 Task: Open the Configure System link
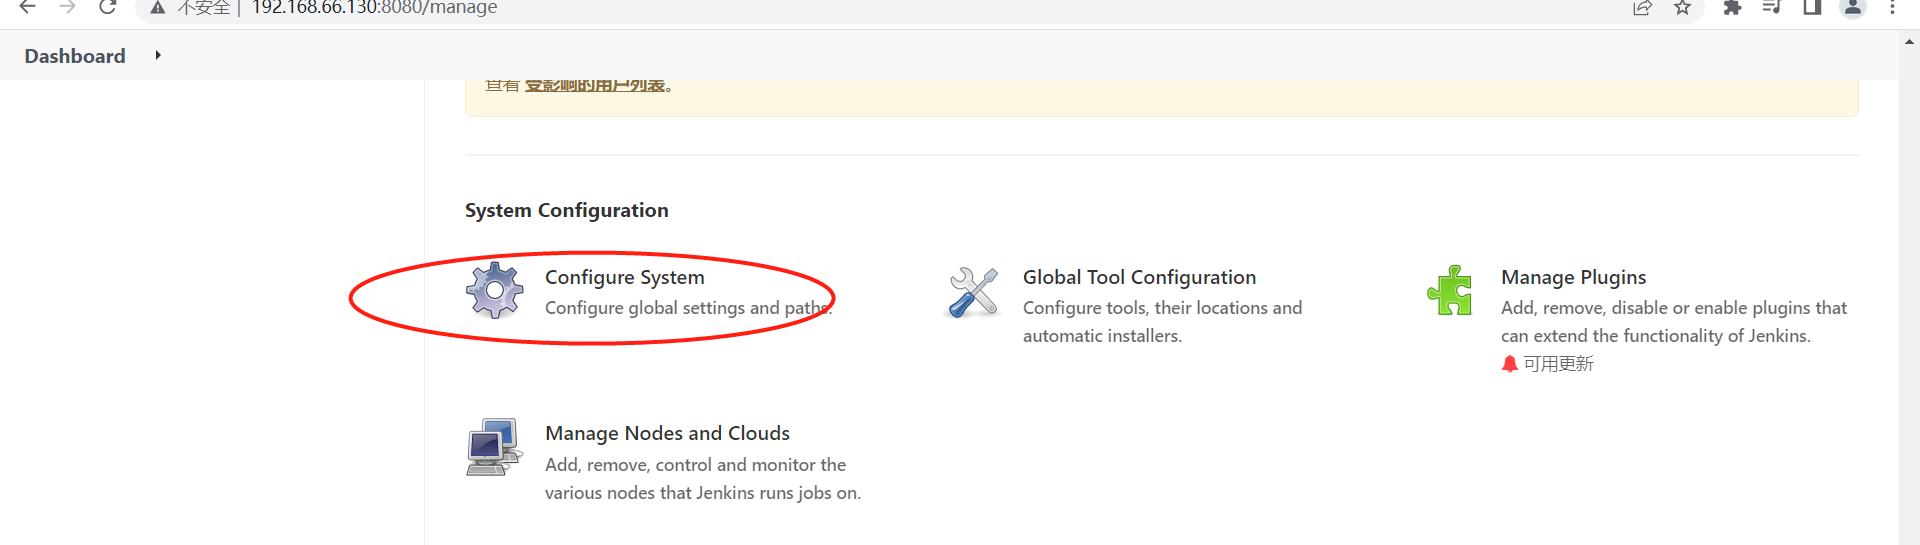(x=624, y=277)
